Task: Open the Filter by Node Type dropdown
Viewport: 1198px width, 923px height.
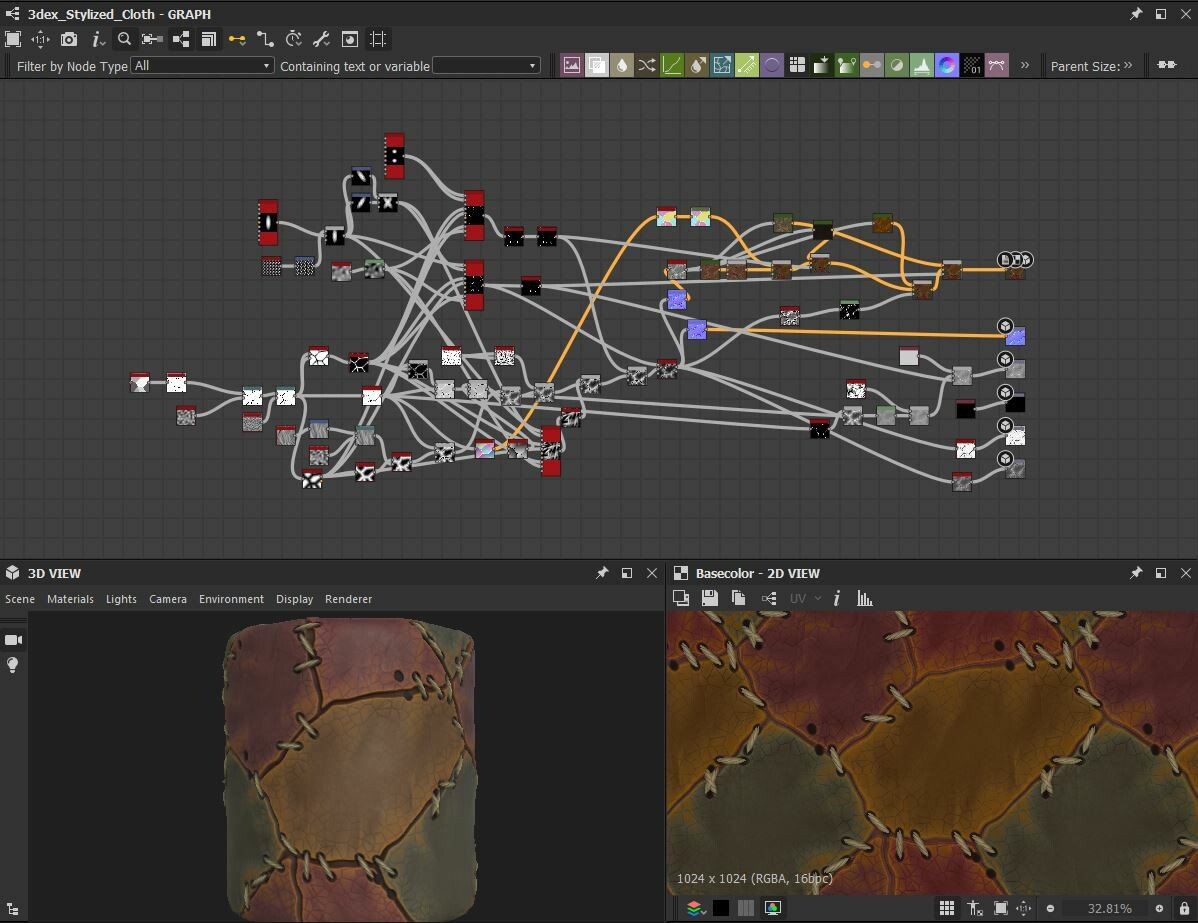Action: pyautogui.click(x=202, y=66)
